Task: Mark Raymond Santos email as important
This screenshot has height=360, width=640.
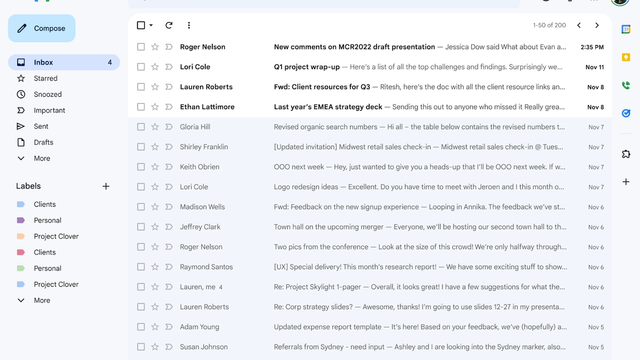Action: pos(169,267)
